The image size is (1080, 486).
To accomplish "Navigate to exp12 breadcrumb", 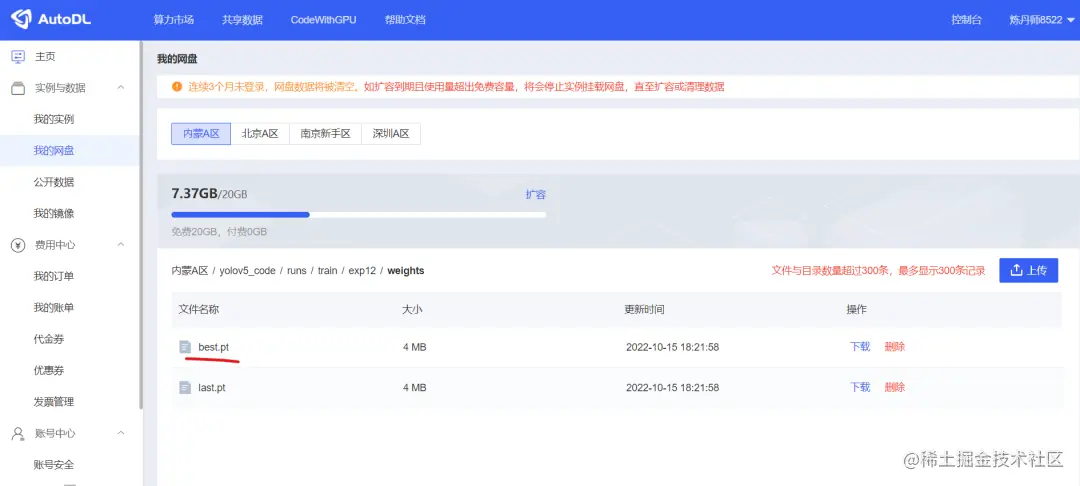I will click(362, 271).
